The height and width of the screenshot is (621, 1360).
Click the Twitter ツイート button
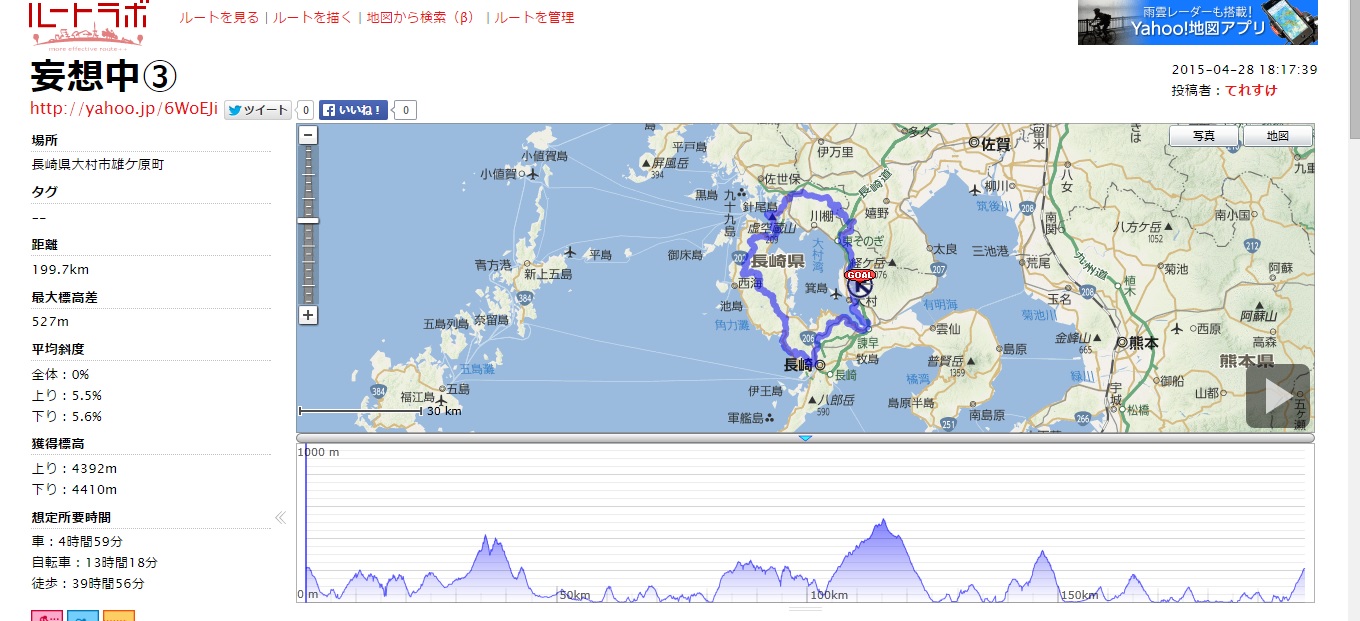point(257,110)
